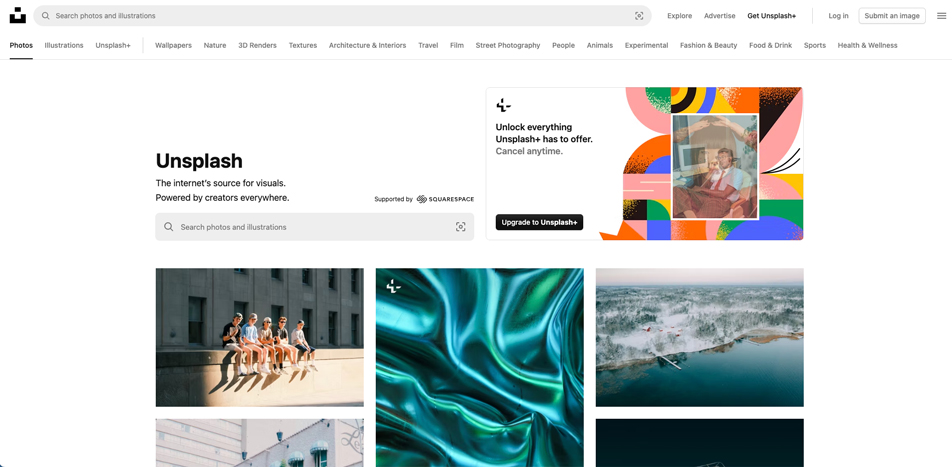Screen dimensions: 952x467
Task: Open Travel category
Action: coord(428,46)
